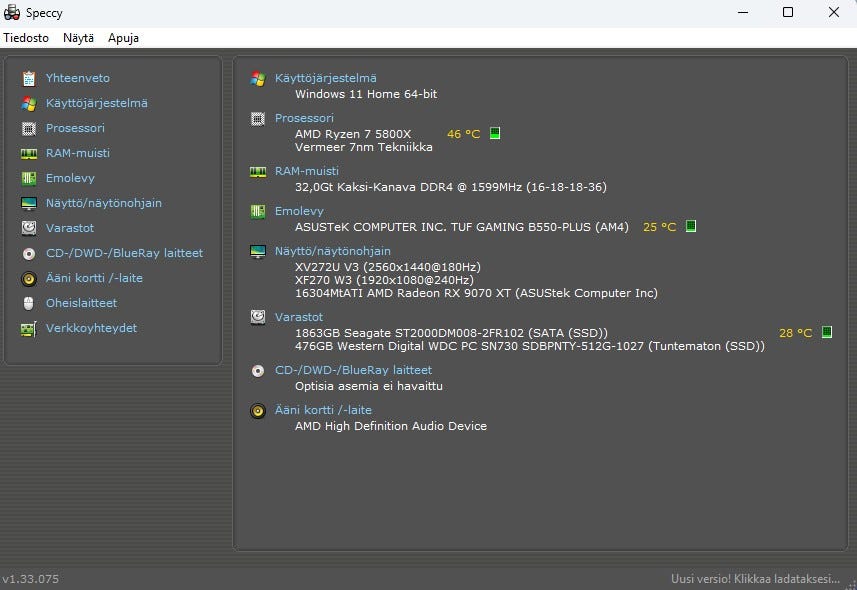Image resolution: width=857 pixels, height=590 pixels.
Task: Click the 'Optisia asemia ei havaittu' text
Action: coord(369,386)
